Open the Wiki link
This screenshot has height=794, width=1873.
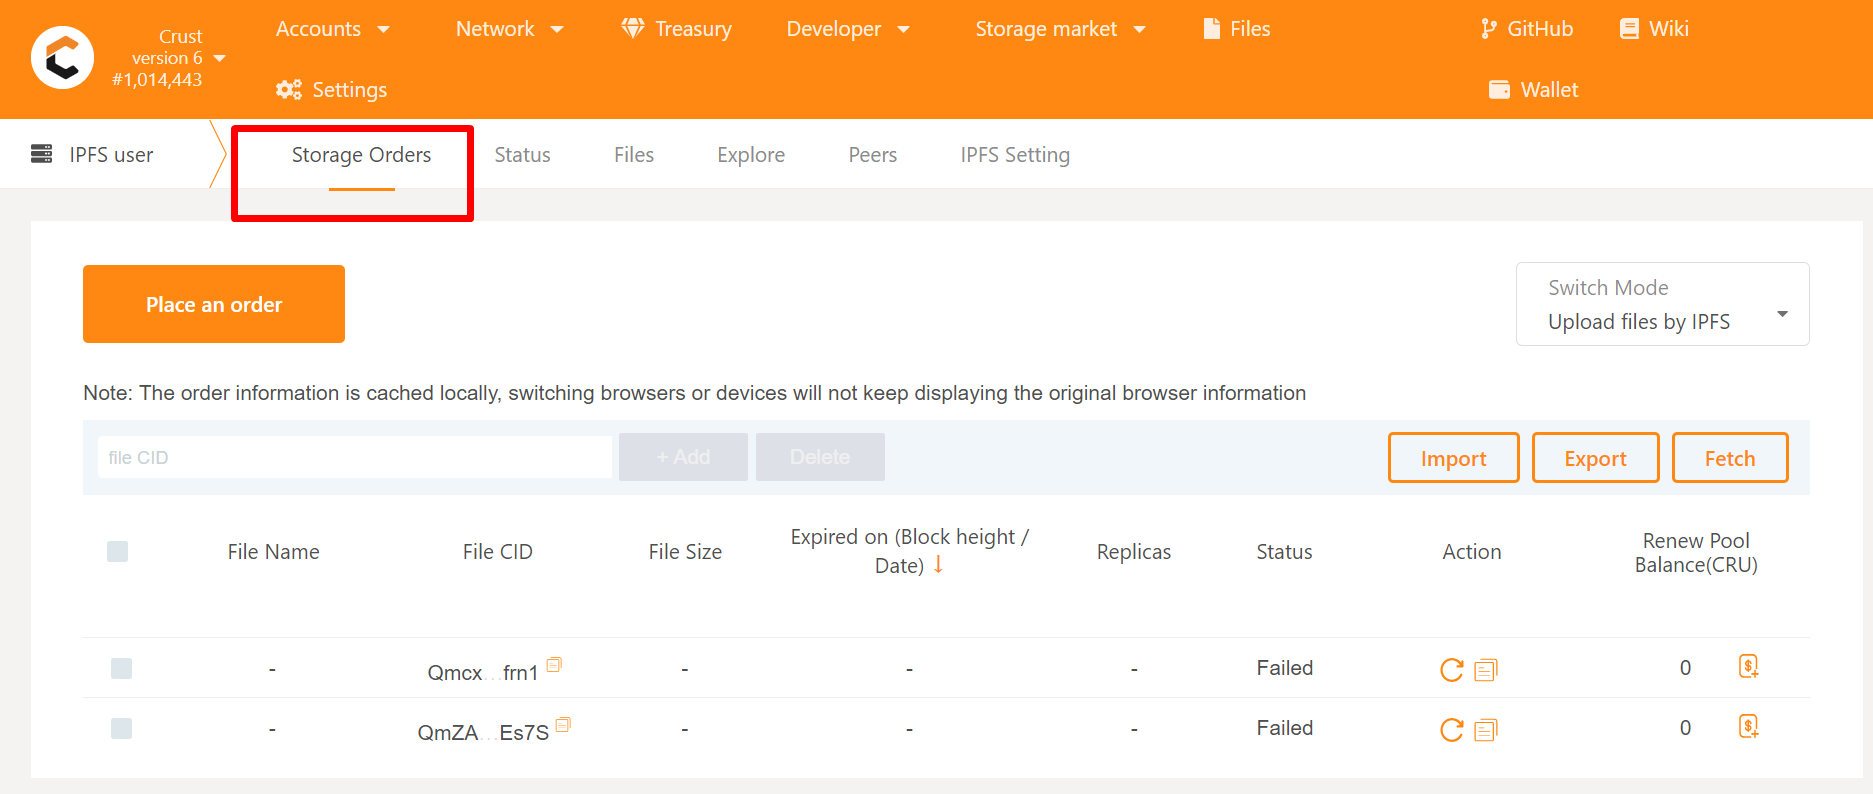click(1654, 29)
